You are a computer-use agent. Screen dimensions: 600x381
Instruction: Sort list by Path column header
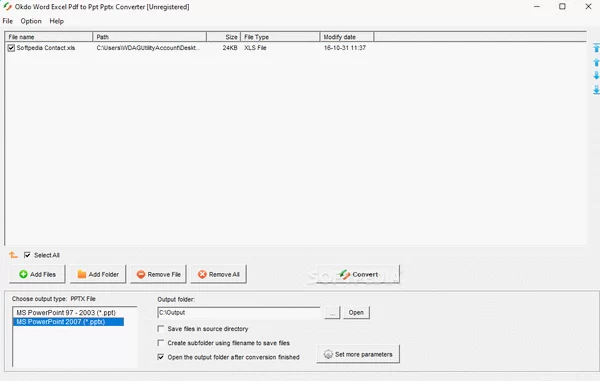(150, 37)
